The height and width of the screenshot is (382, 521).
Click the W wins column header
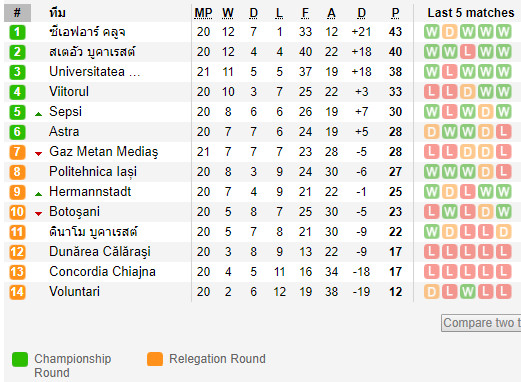[228, 13]
